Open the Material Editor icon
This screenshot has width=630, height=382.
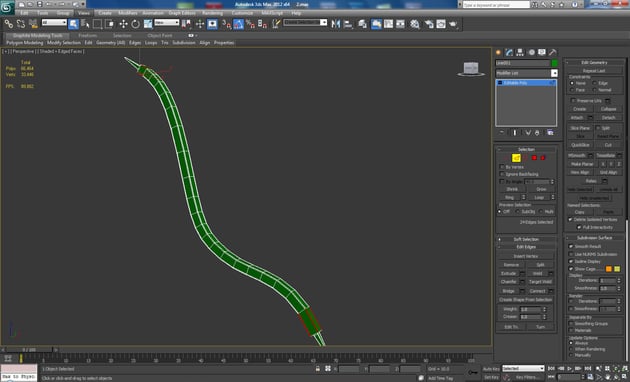[x=415, y=24]
